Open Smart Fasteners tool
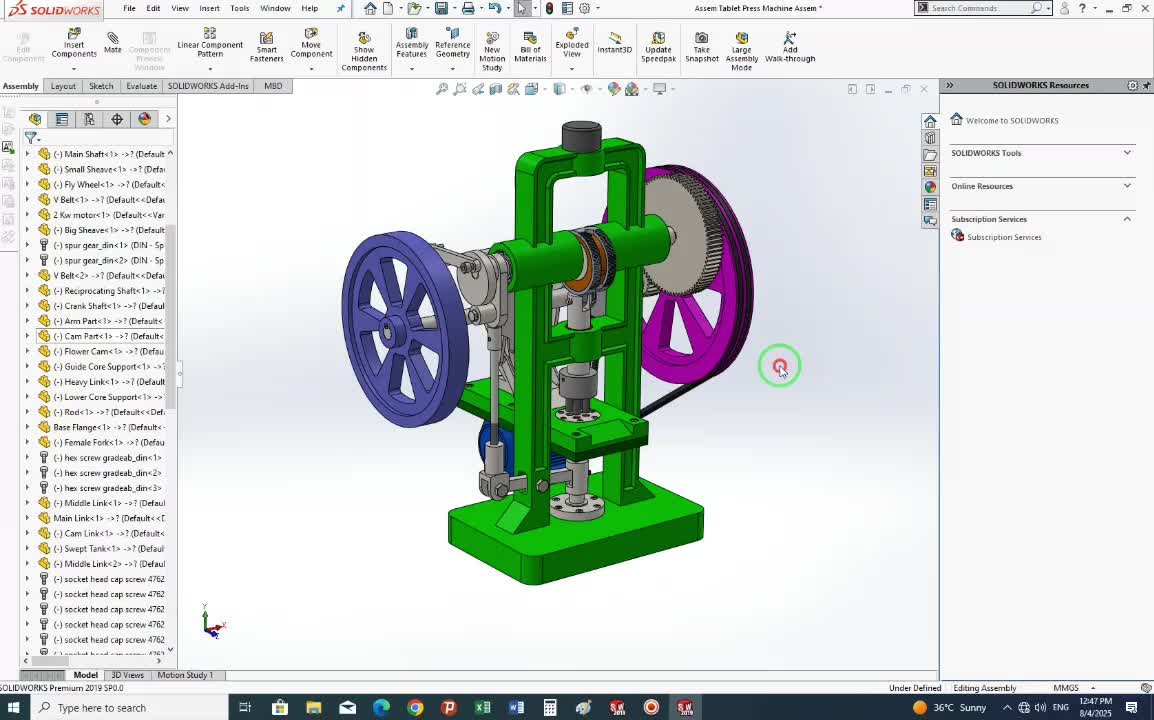1154x720 pixels. coord(266,47)
